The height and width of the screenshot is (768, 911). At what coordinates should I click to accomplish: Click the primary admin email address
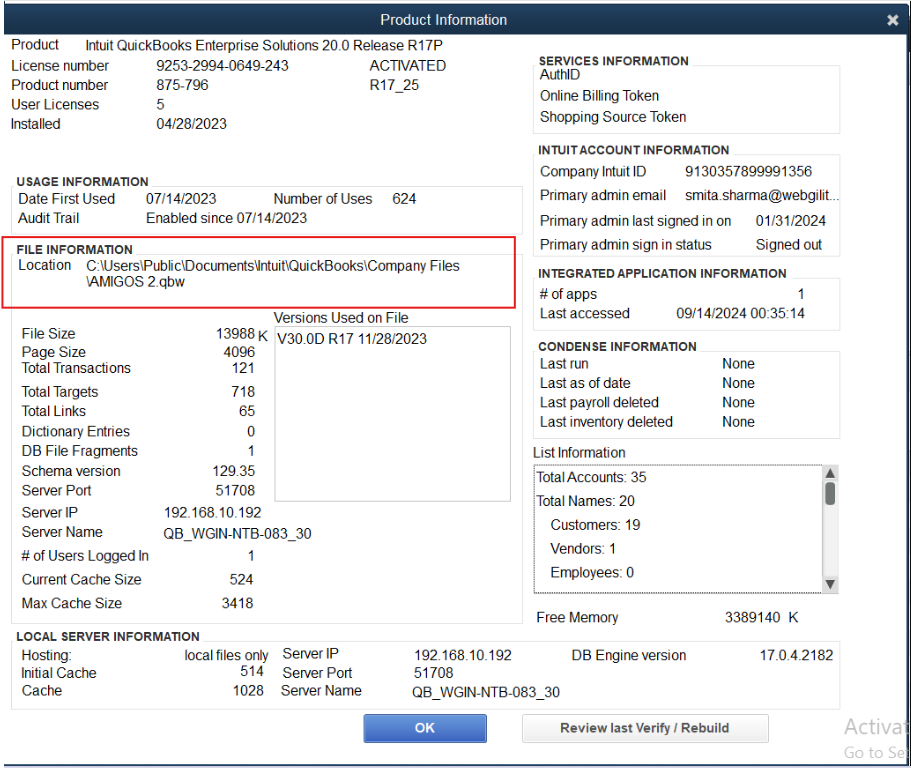coord(762,196)
